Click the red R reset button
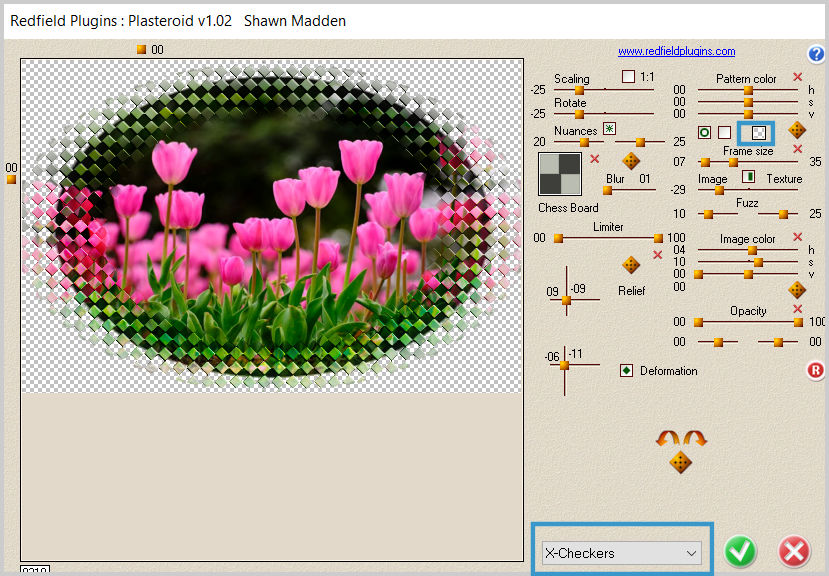Screen dimensions: 829x576 816,370
